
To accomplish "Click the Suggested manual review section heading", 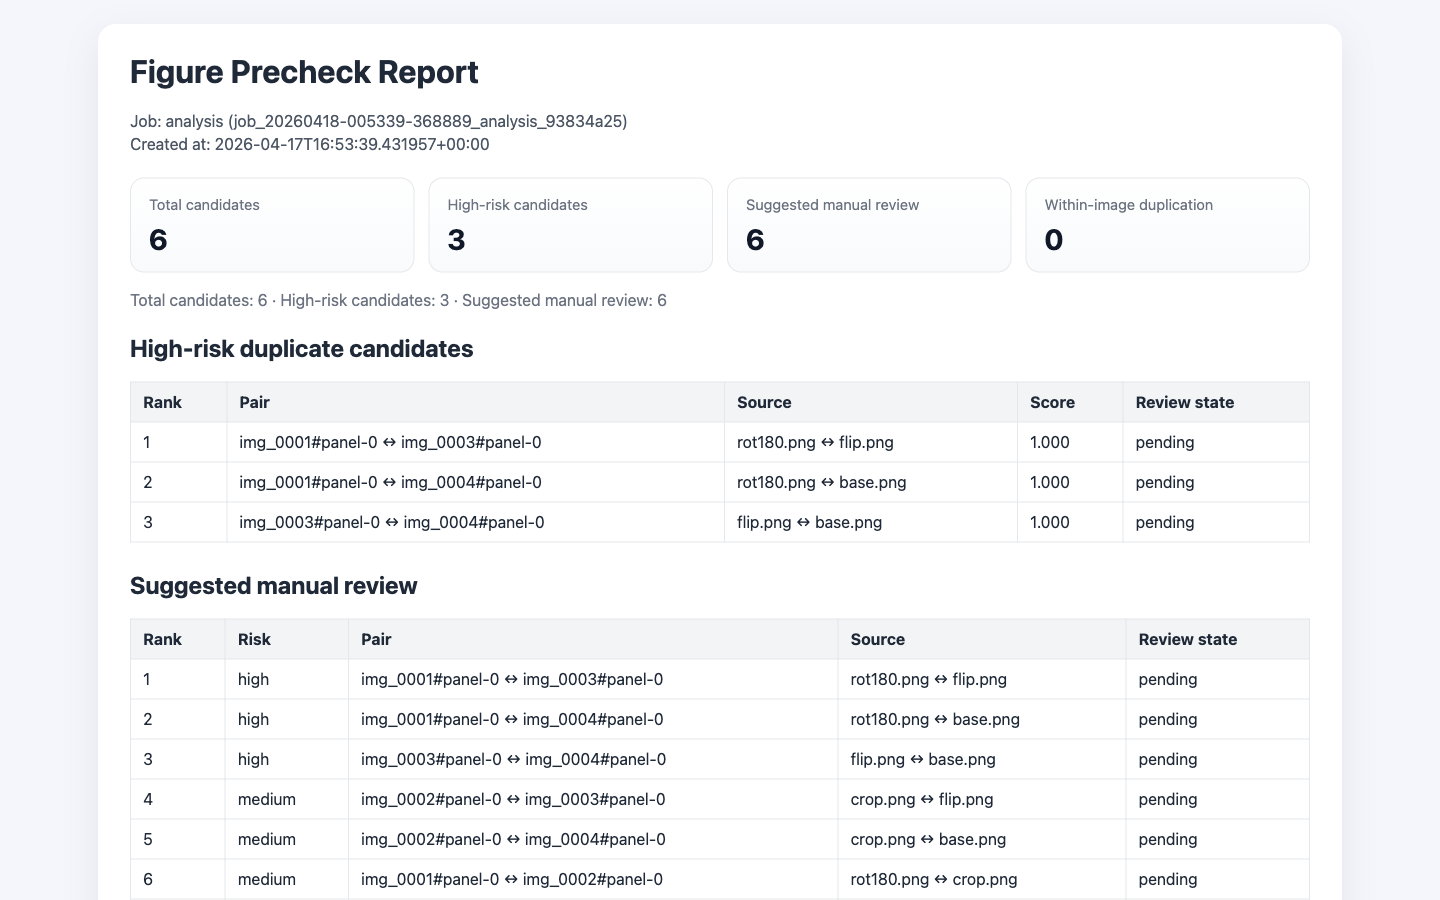I will 273,586.
